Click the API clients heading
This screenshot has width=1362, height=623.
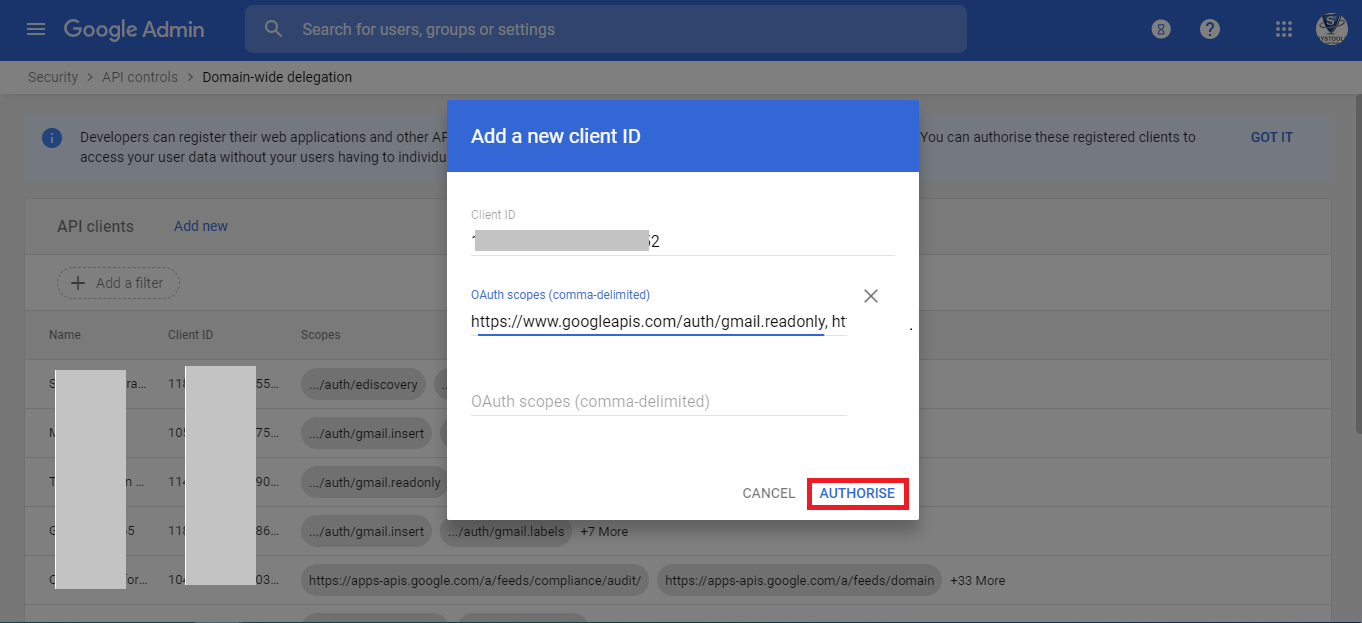point(95,227)
